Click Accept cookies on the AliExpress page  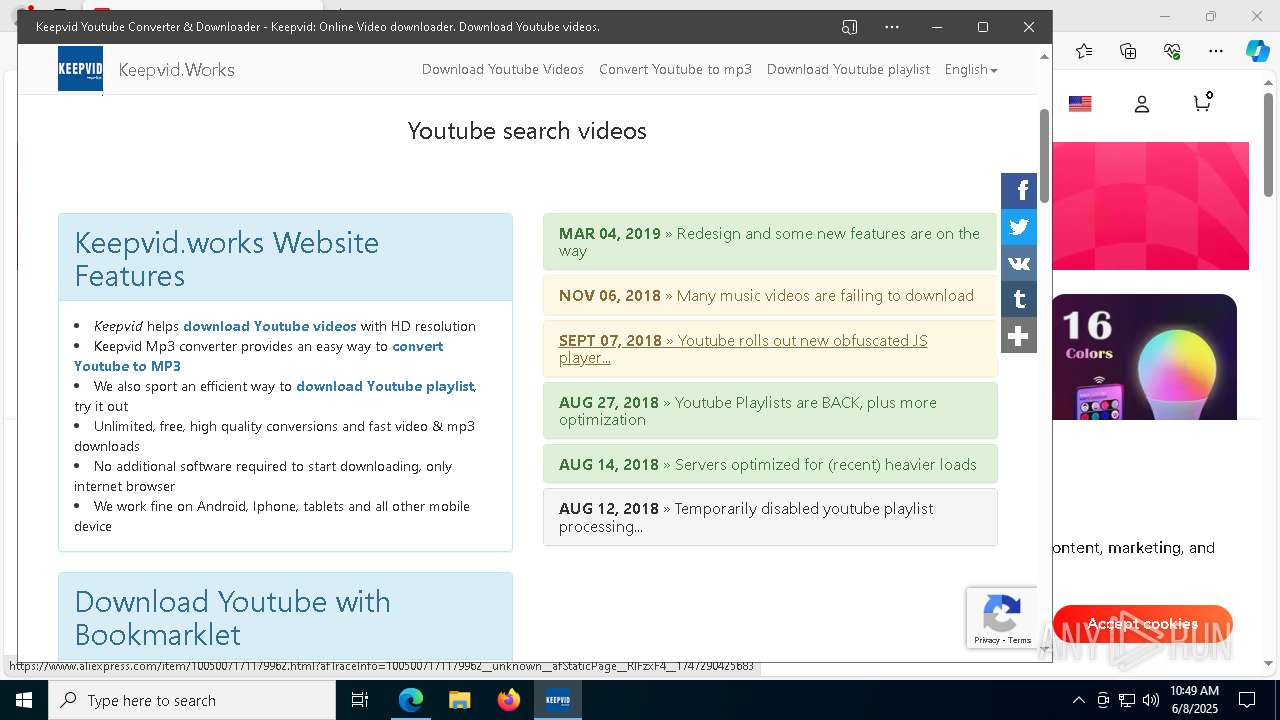pos(1142,624)
